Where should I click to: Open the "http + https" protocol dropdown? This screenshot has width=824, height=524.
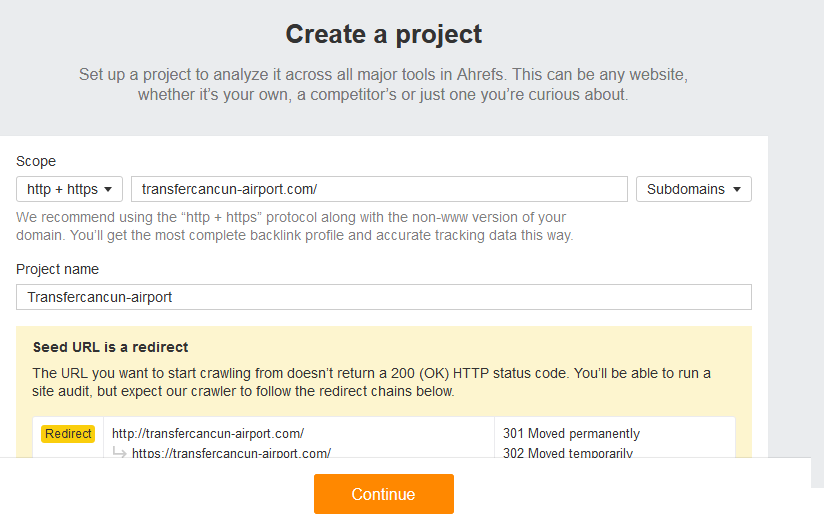point(69,189)
